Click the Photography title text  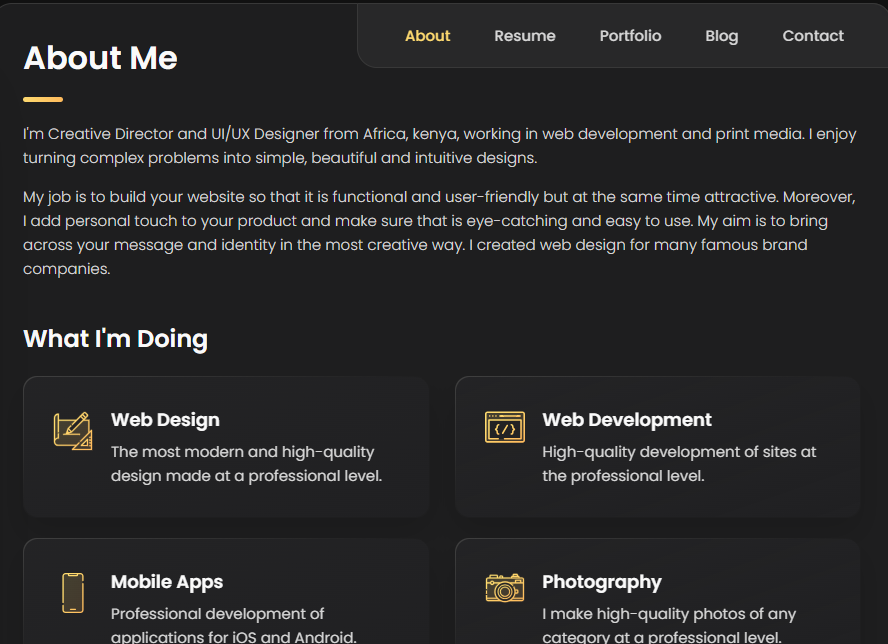coord(602,582)
